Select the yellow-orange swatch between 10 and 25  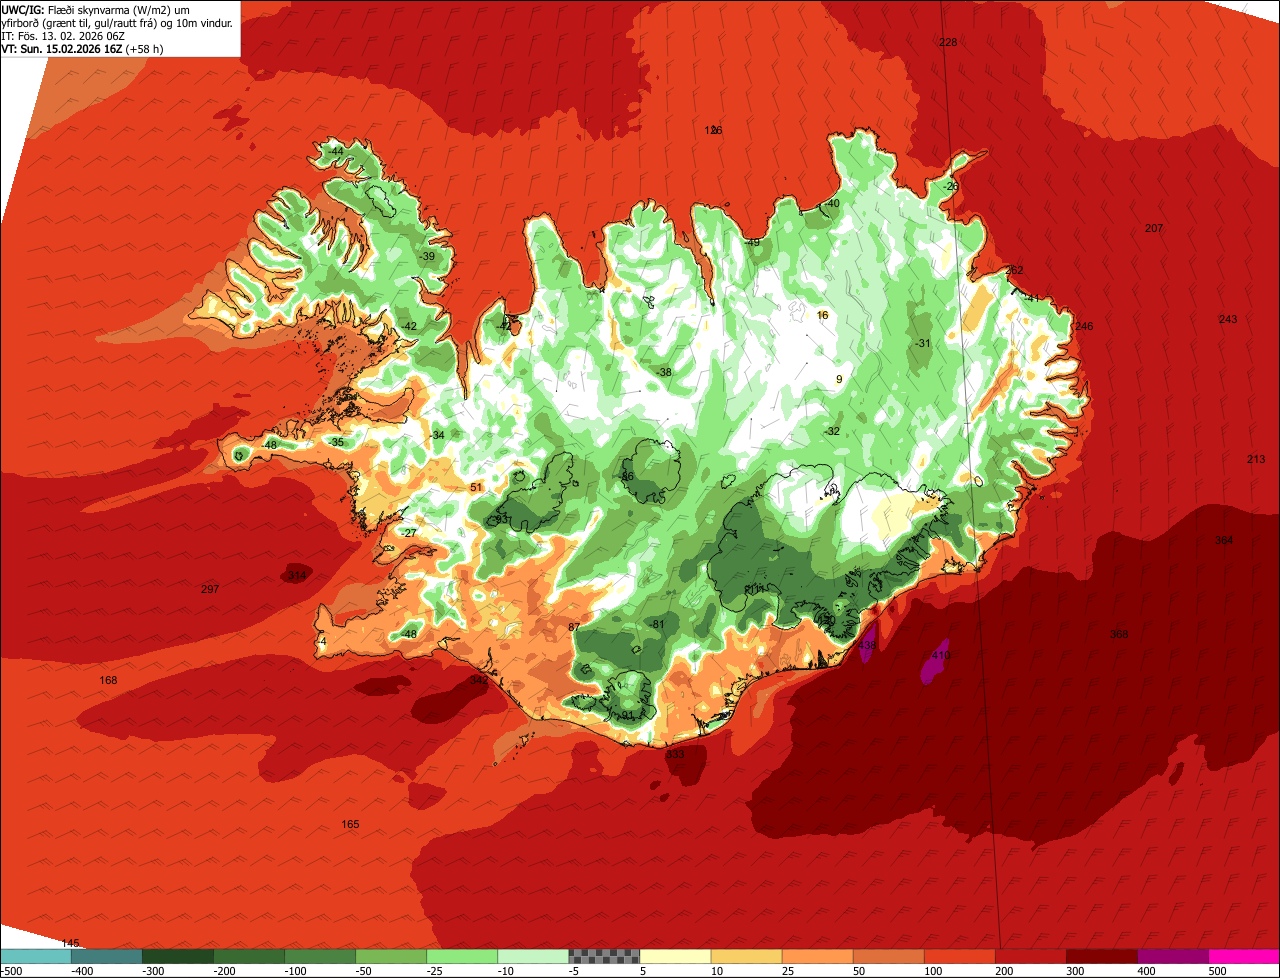tap(746, 955)
